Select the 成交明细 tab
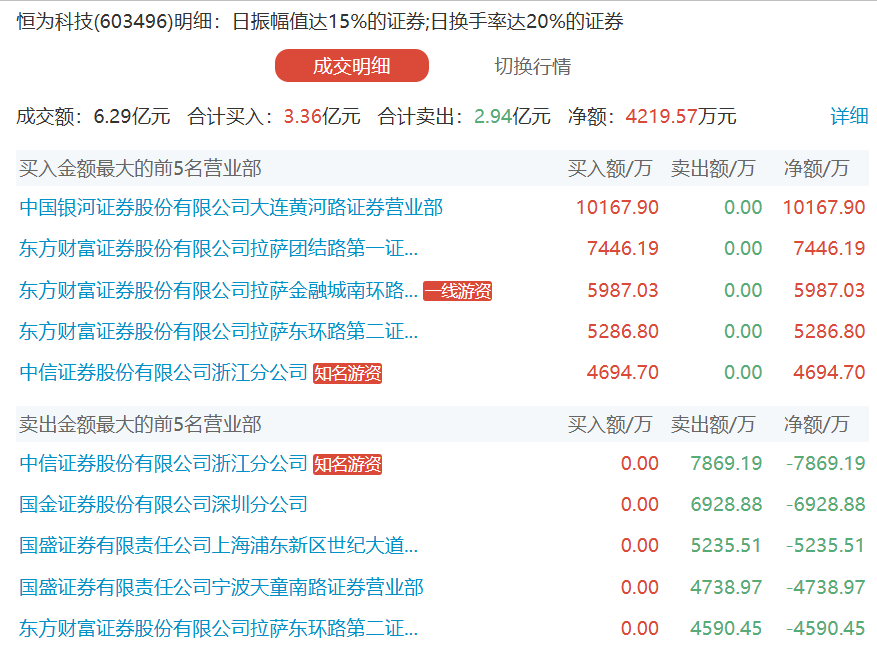This screenshot has width=877, height=651. [352, 66]
